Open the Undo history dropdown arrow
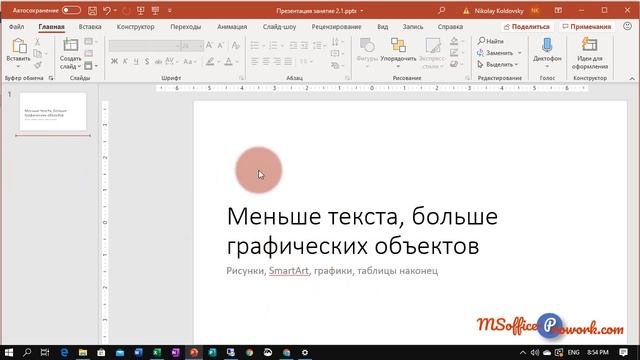The width and height of the screenshot is (640, 360). (x=116, y=11)
